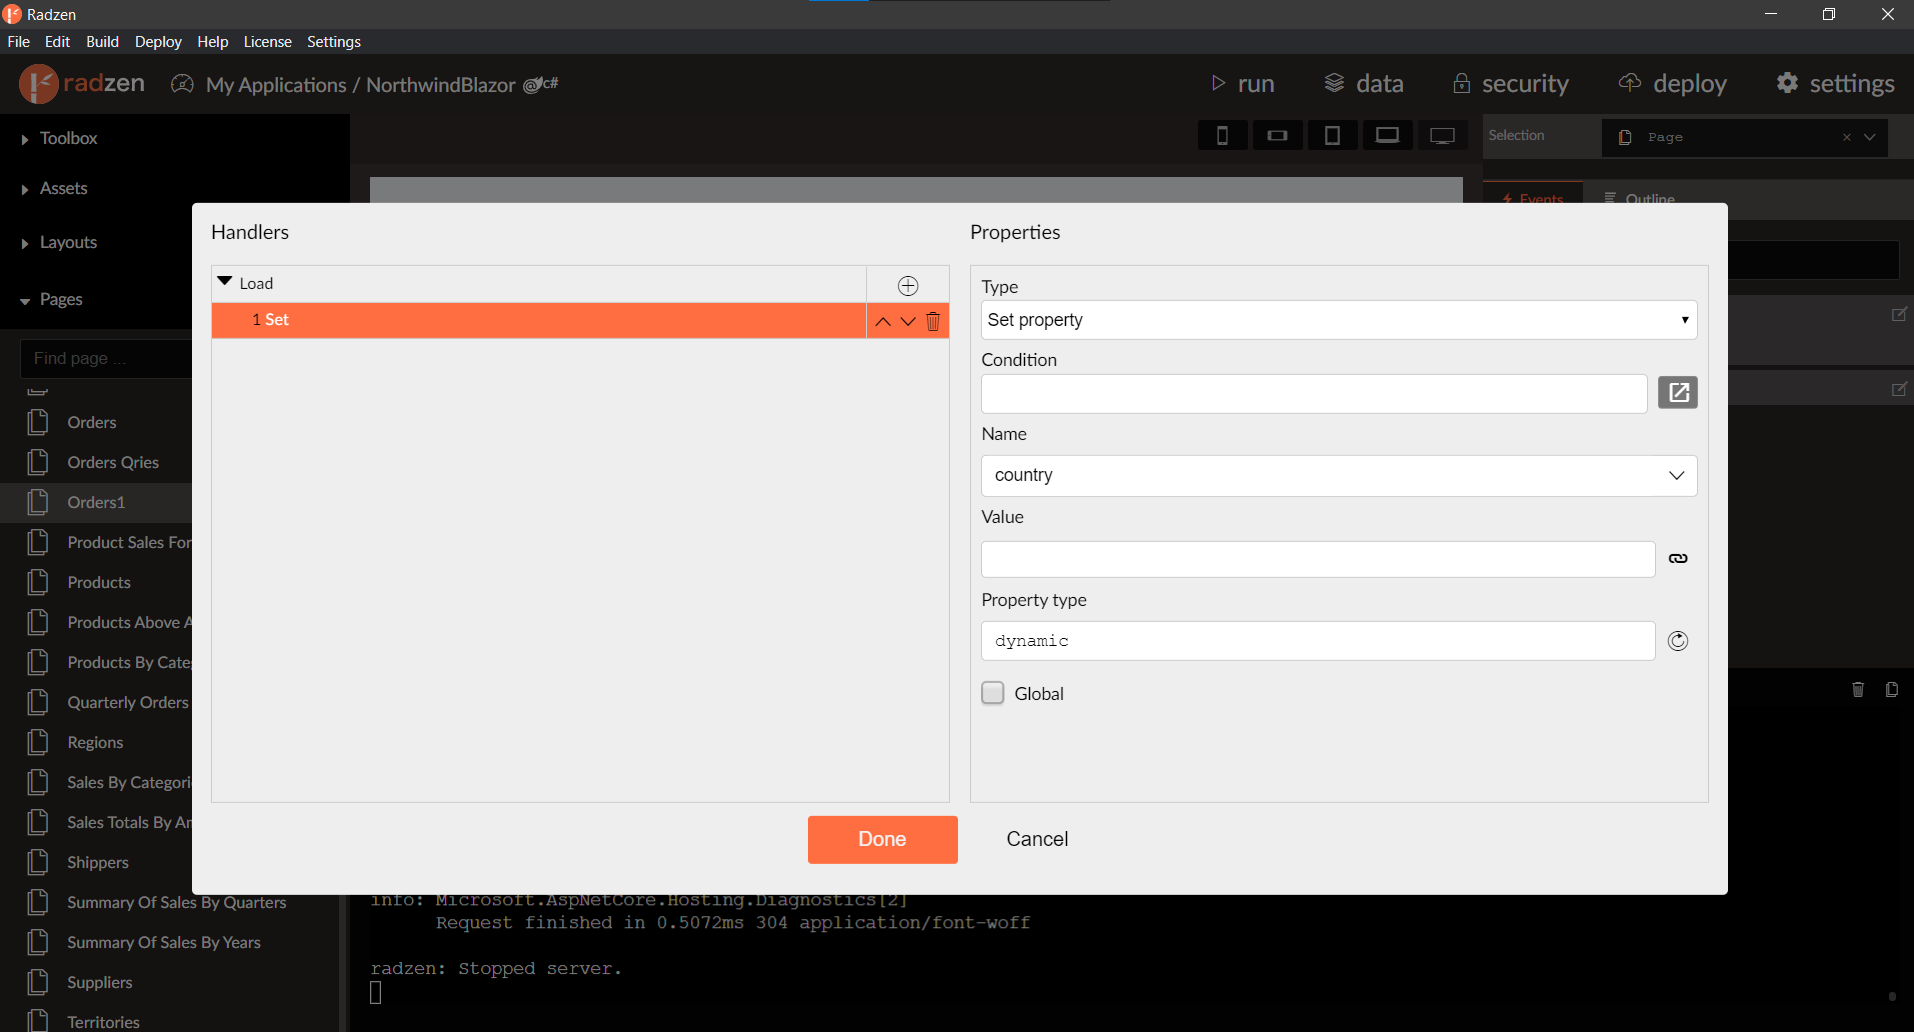
Task: Click the Property type refresh icon
Action: pyautogui.click(x=1677, y=641)
